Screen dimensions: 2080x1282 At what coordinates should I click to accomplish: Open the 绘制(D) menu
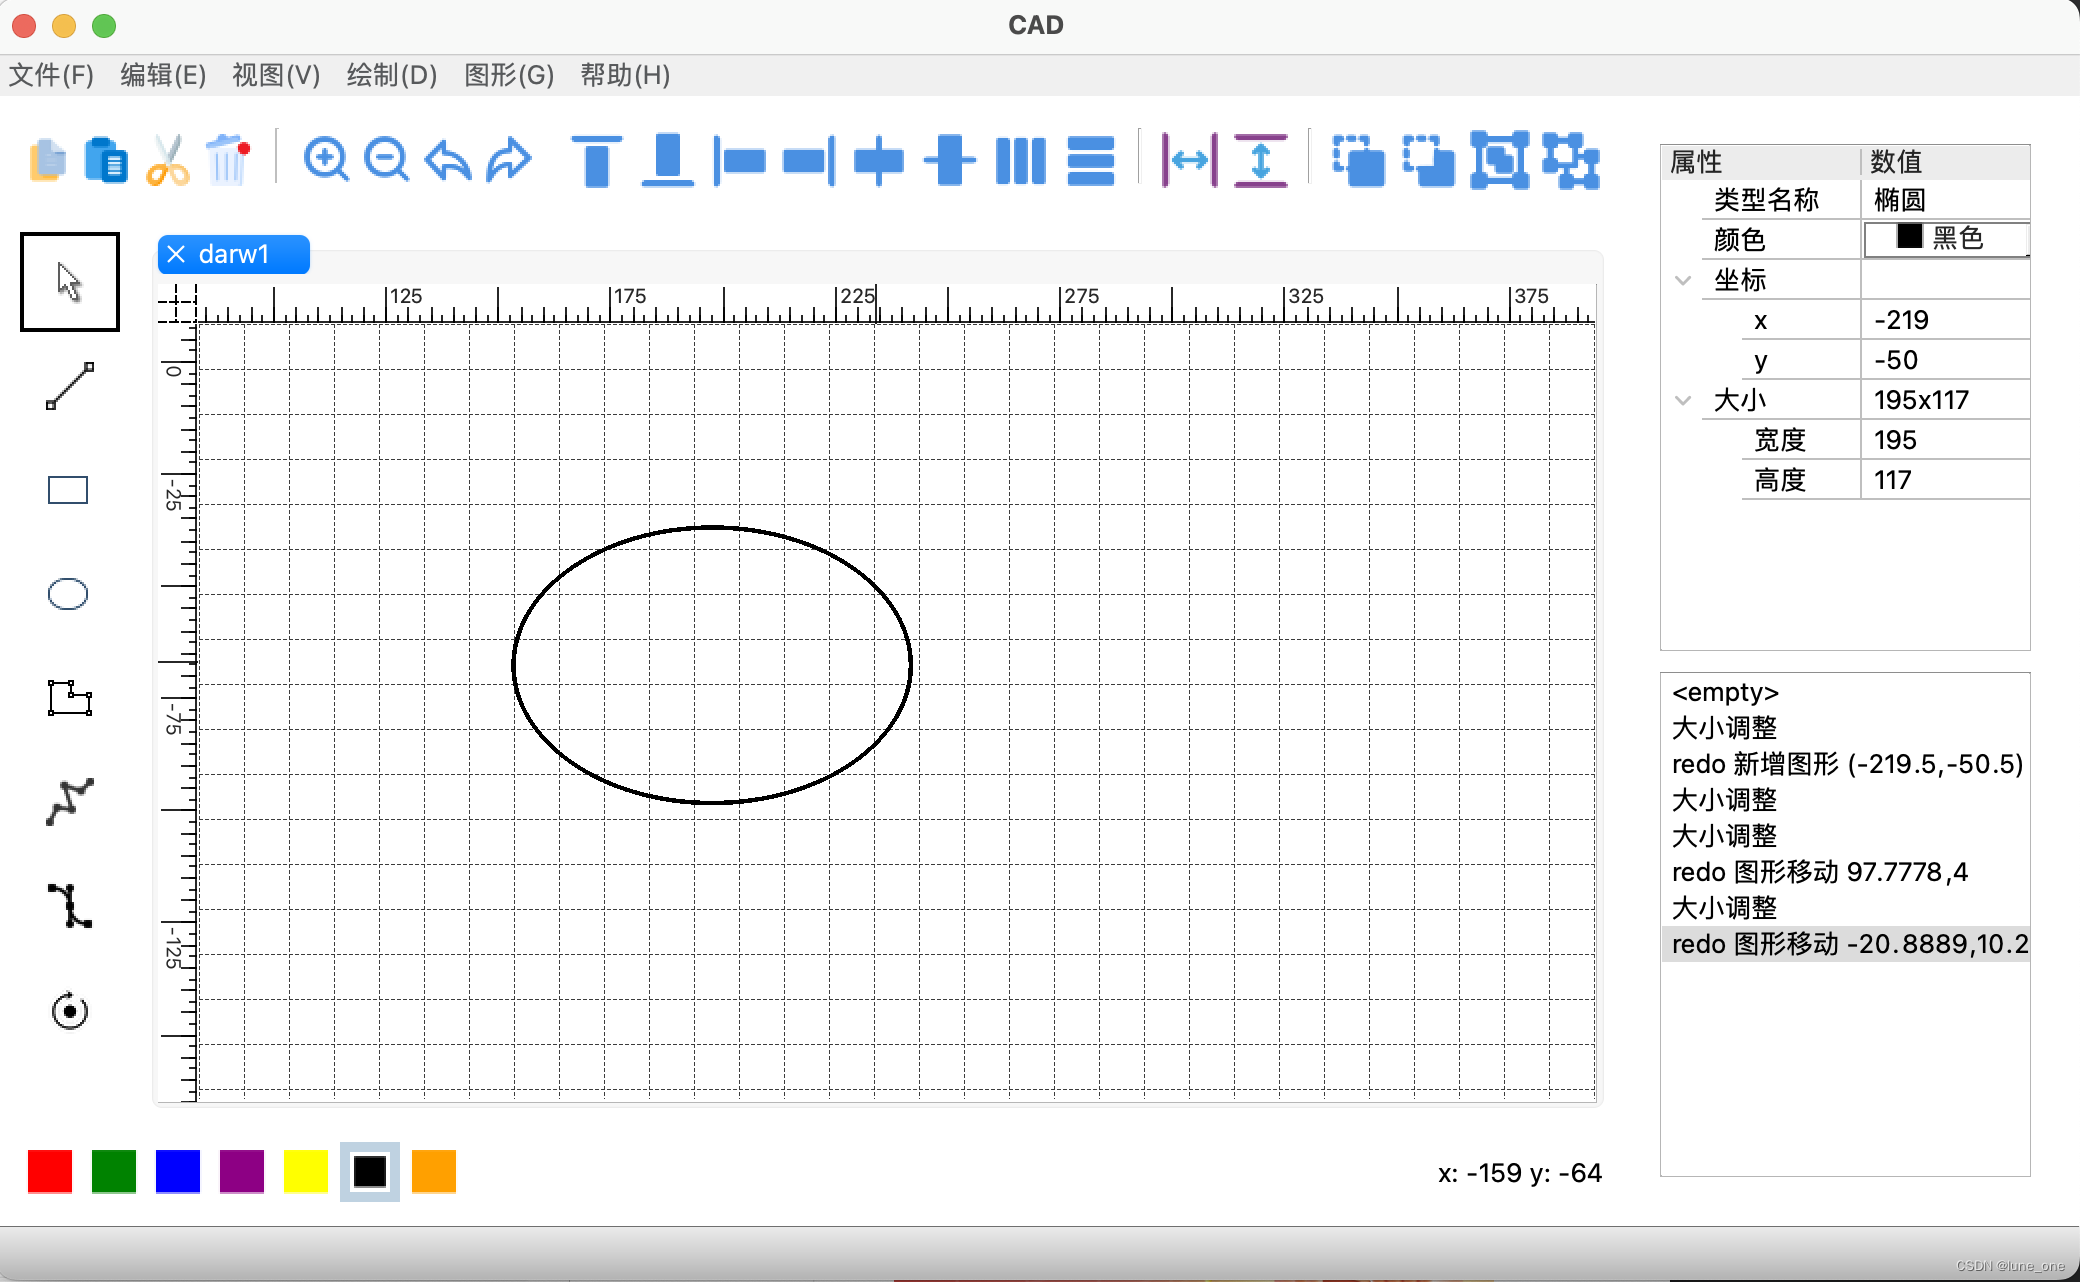(x=390, y=75)
